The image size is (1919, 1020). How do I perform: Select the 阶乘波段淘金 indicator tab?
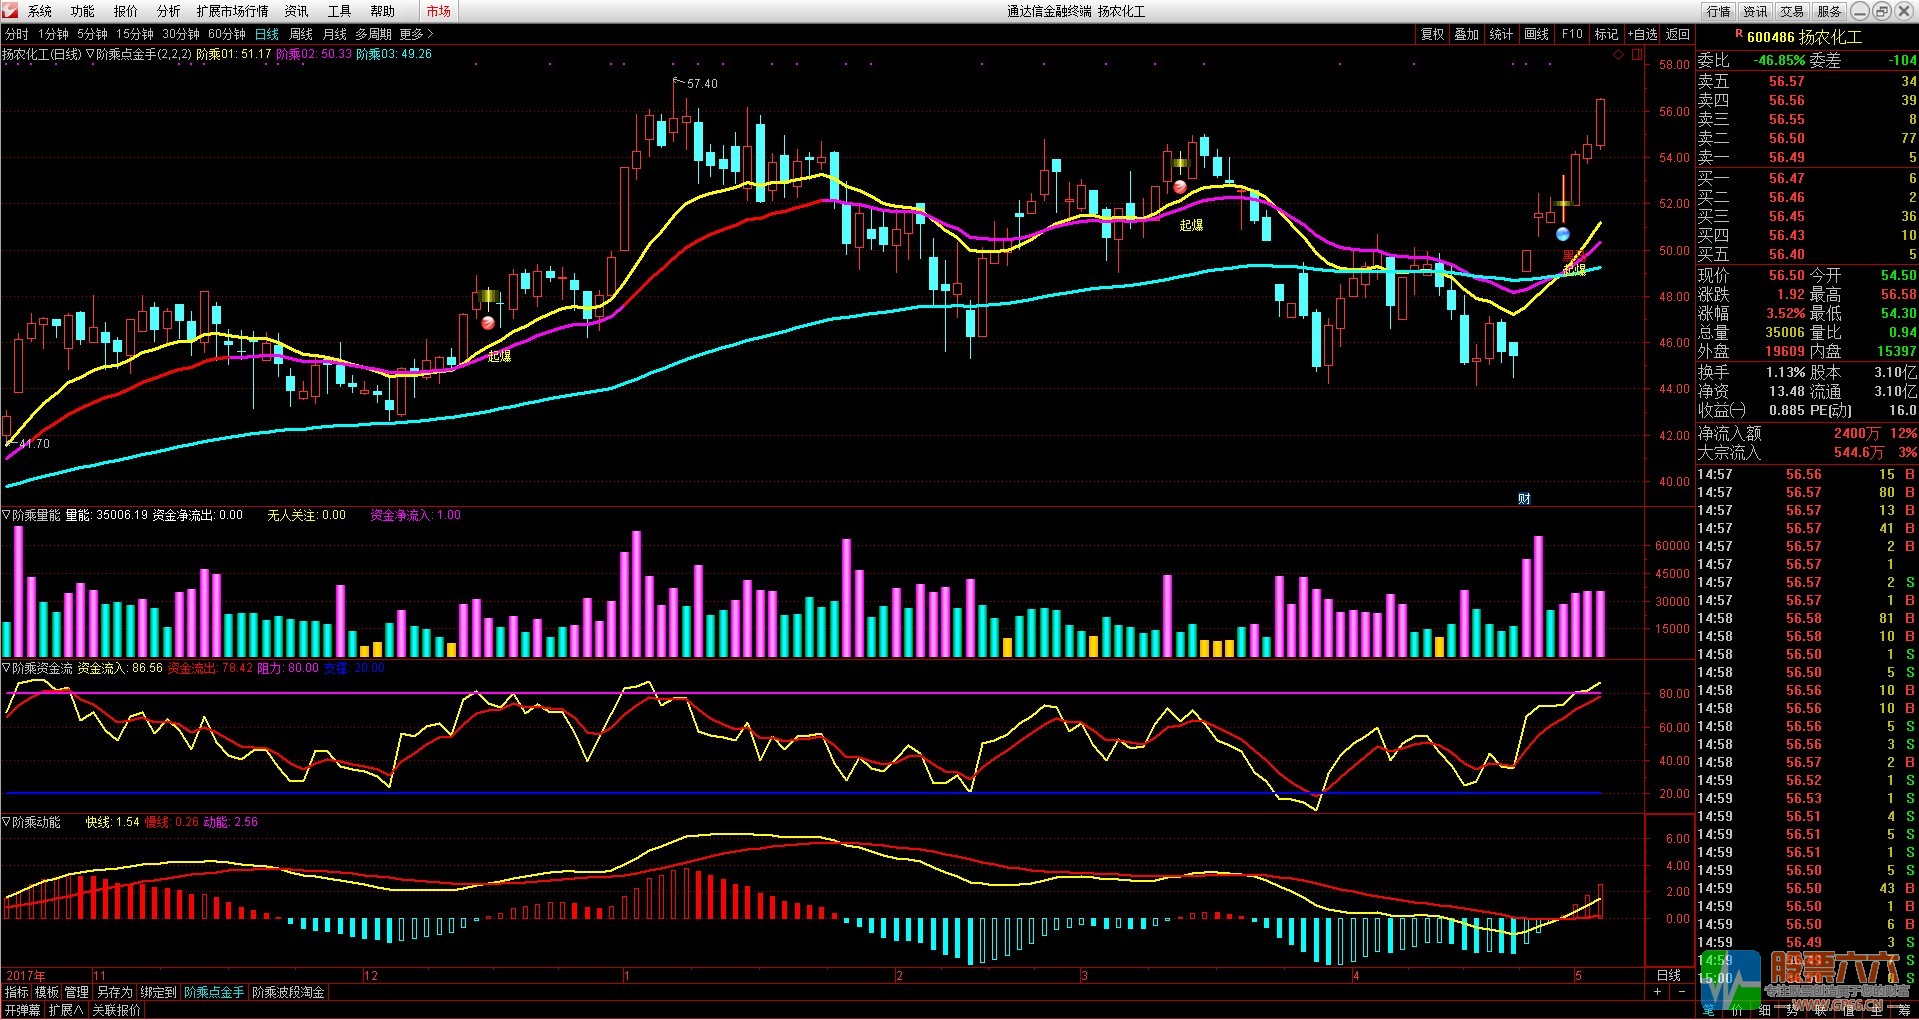click(288, 992)
